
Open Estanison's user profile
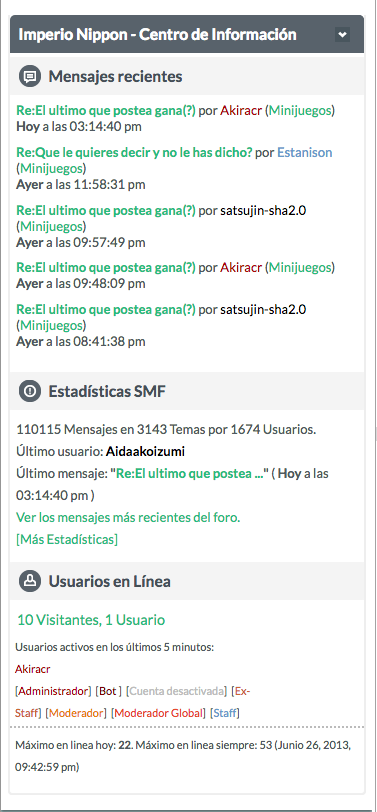[x=304, y=152]
